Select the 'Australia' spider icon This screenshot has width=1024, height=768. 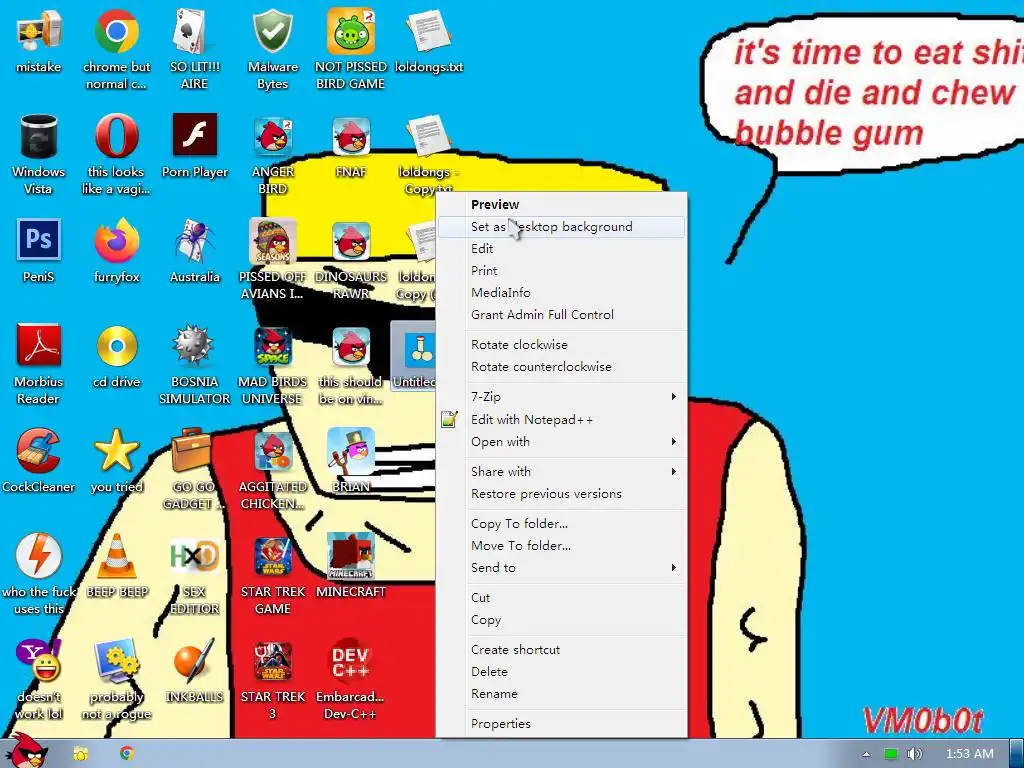(x=195, y=252)
